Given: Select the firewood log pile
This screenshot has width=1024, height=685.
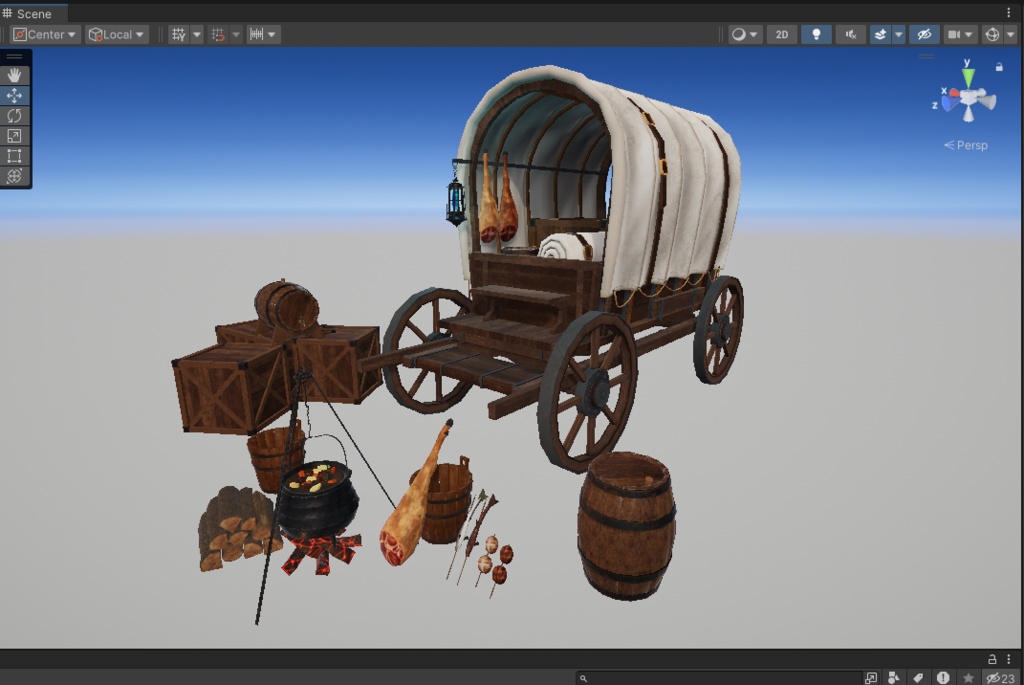Looking at the screenshot, I should click(x=235, y=529).
